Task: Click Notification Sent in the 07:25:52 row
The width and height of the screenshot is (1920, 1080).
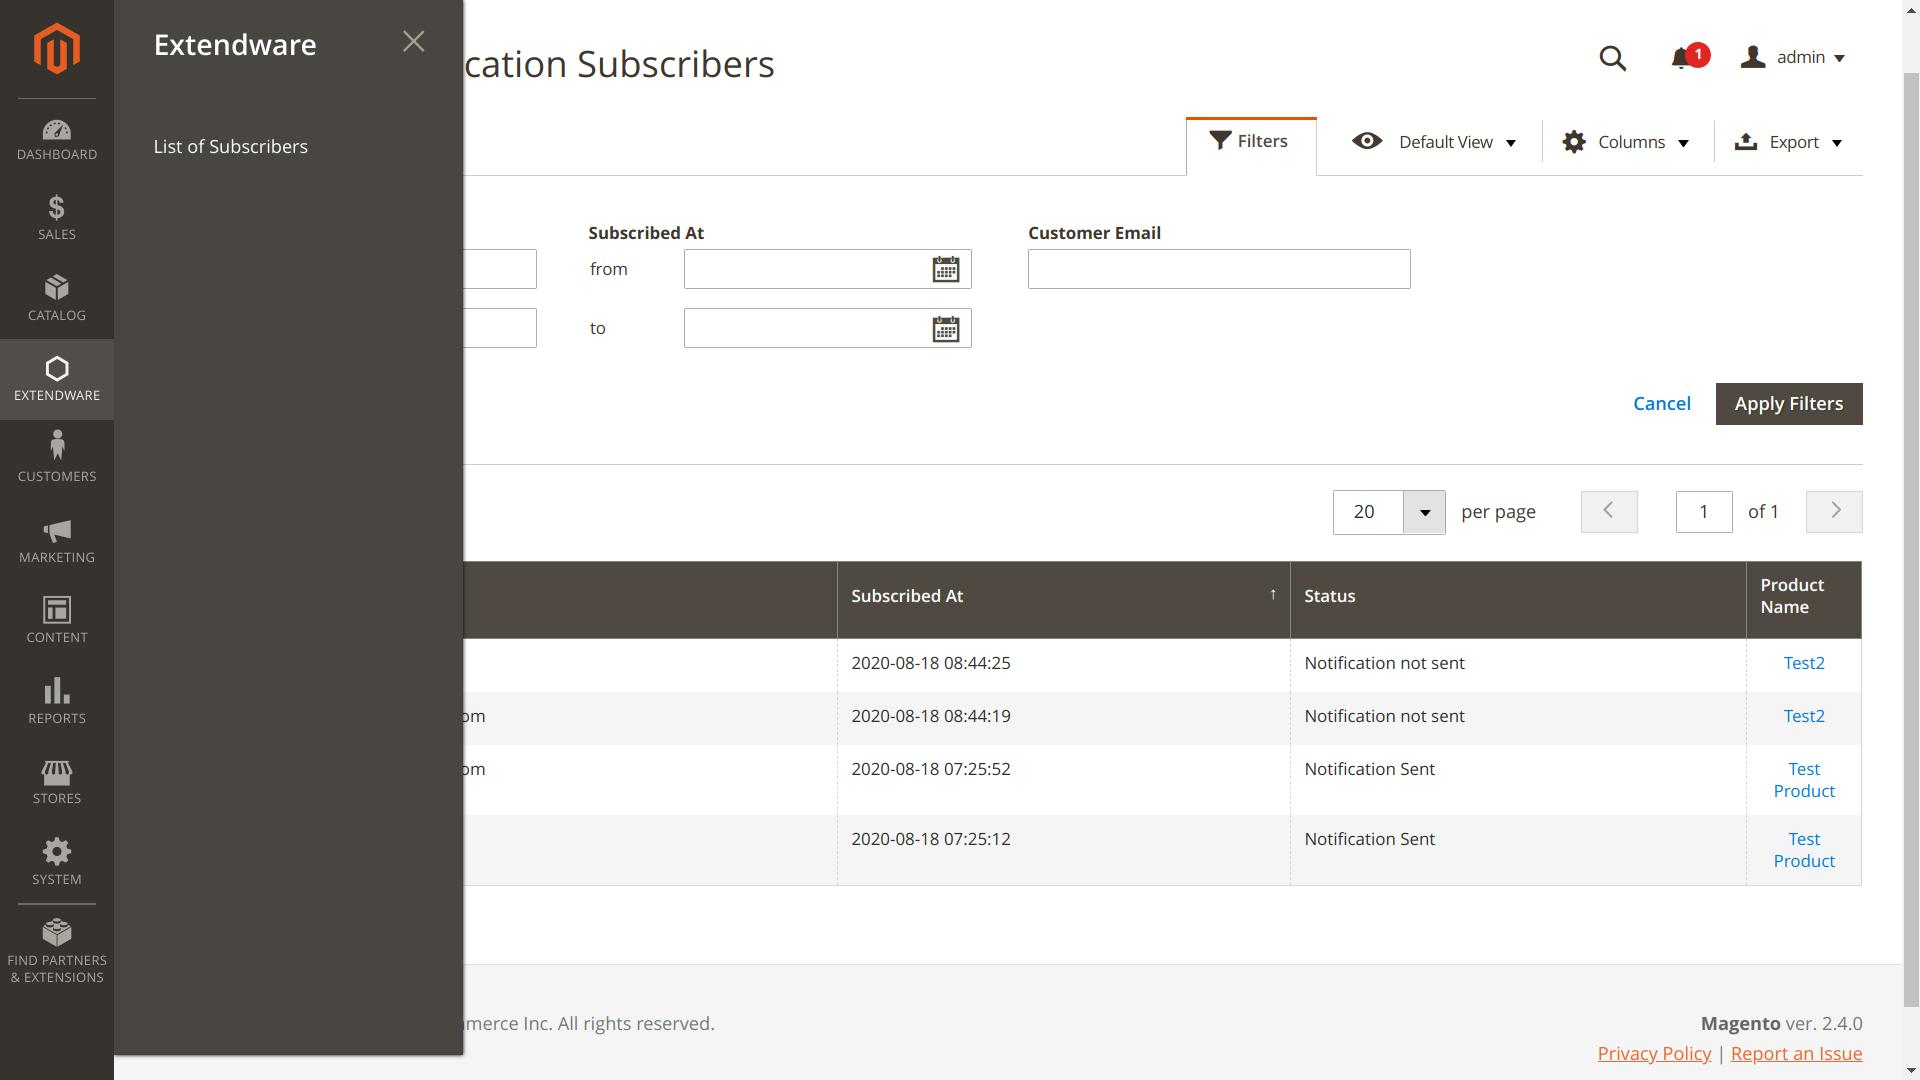Action: pos(1370,769)
